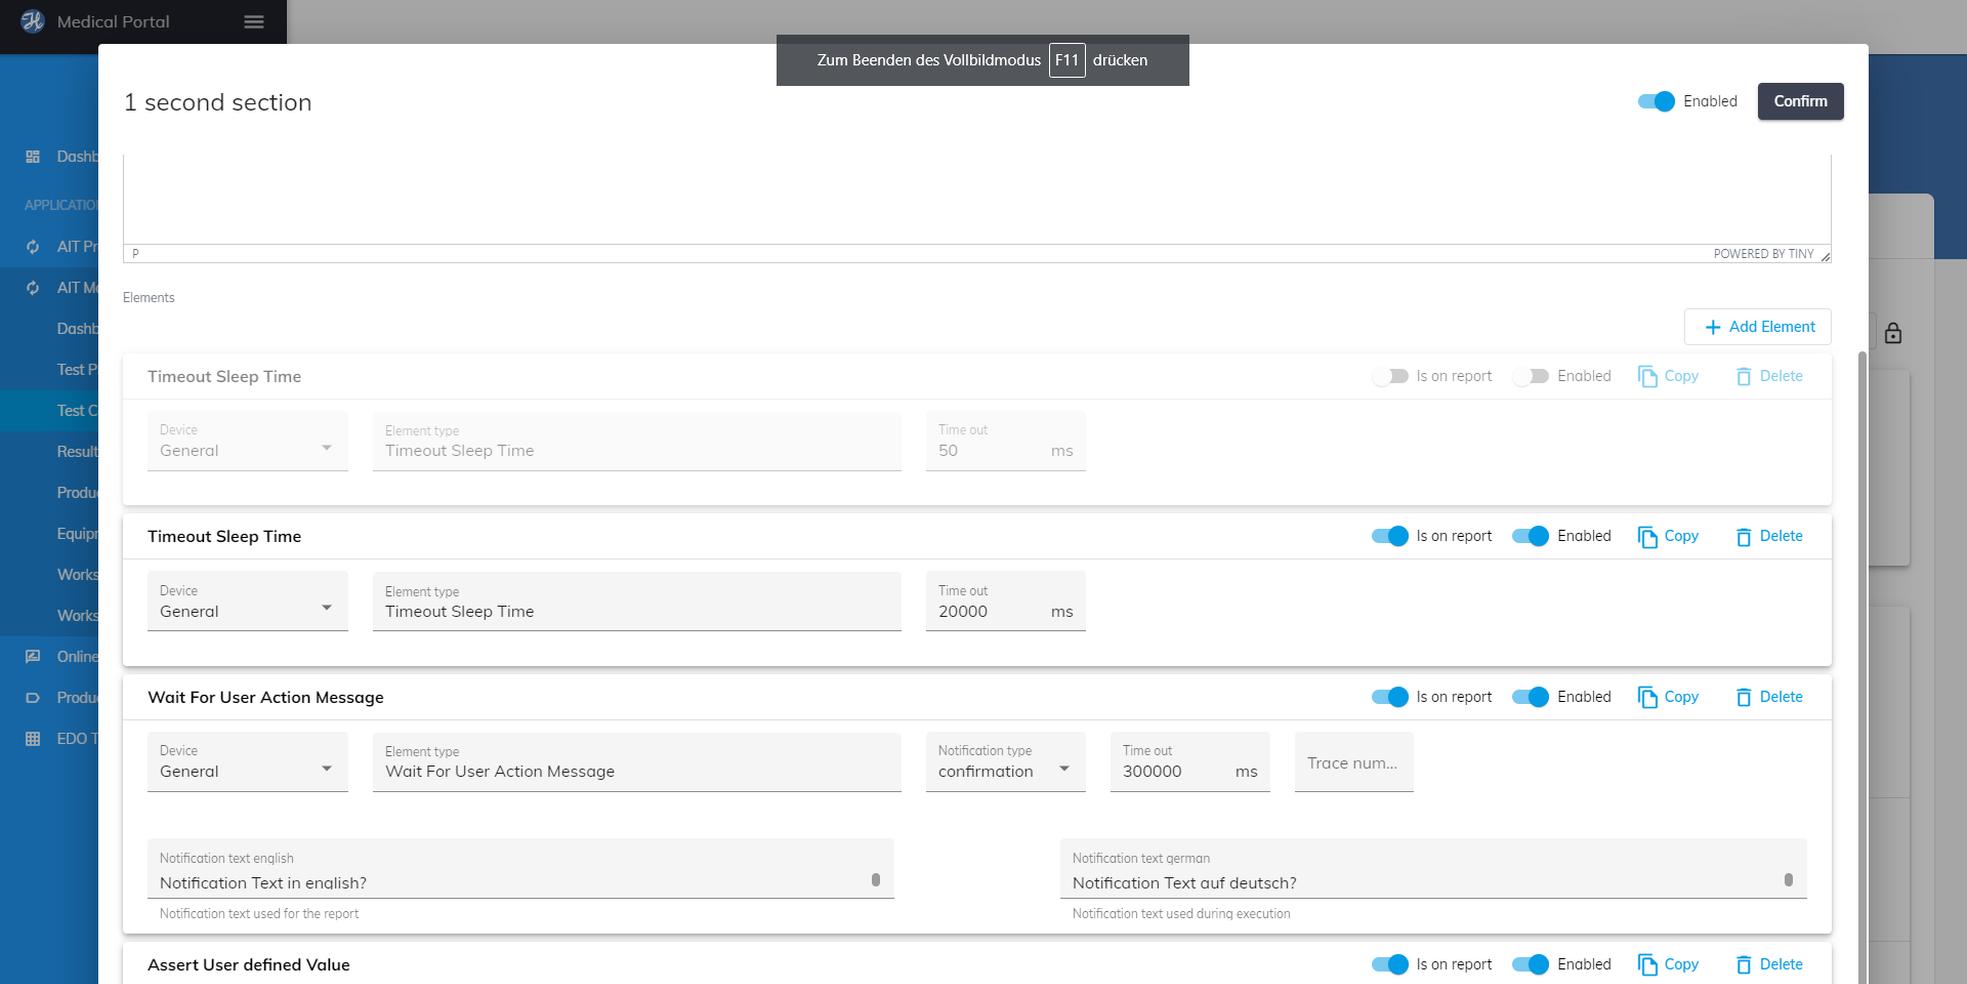Click the hamburger menu icon
This screenshot has height=984, width=1967.
tap(254, 22)
